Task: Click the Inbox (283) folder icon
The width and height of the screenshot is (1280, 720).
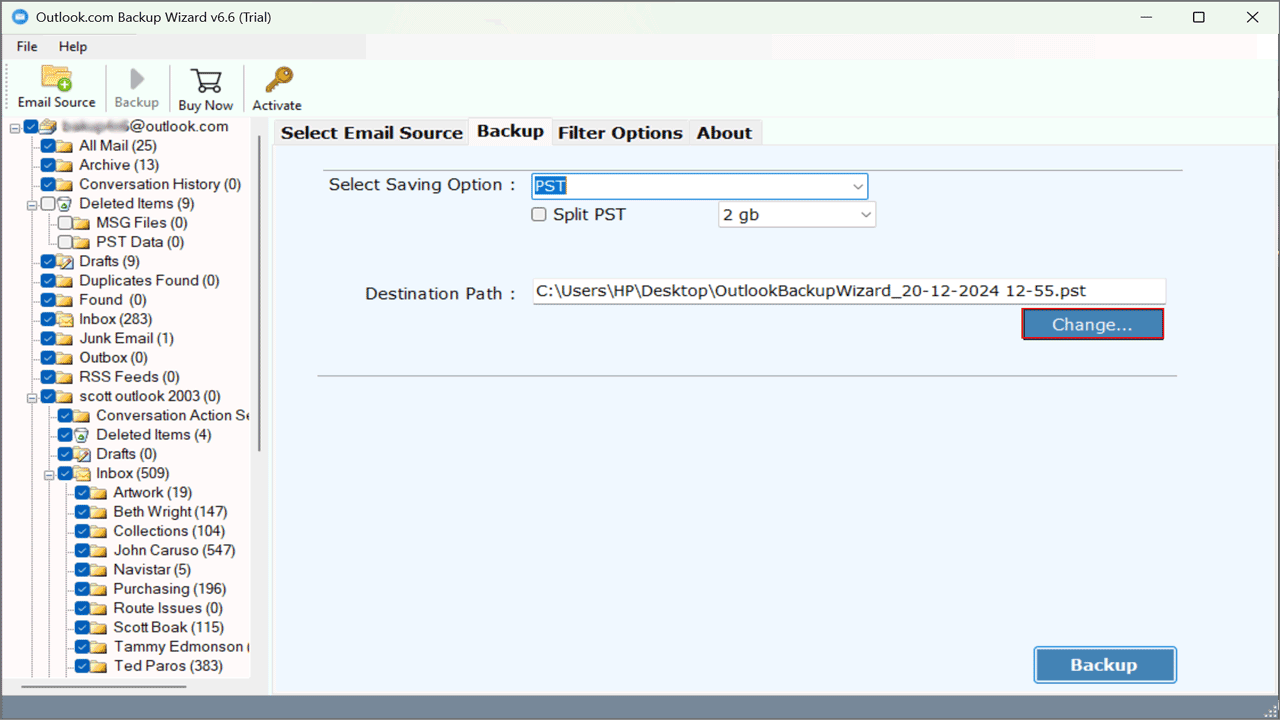Action: pos(65,320)
